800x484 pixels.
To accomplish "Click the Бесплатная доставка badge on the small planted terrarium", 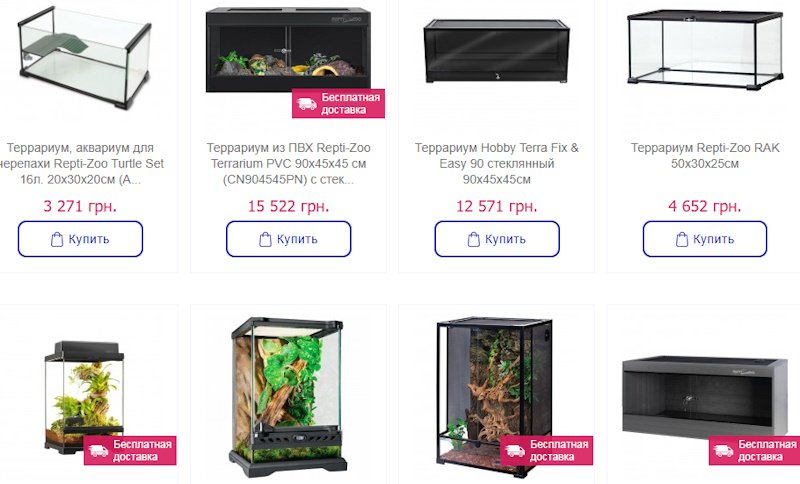I will coord(130,450).
